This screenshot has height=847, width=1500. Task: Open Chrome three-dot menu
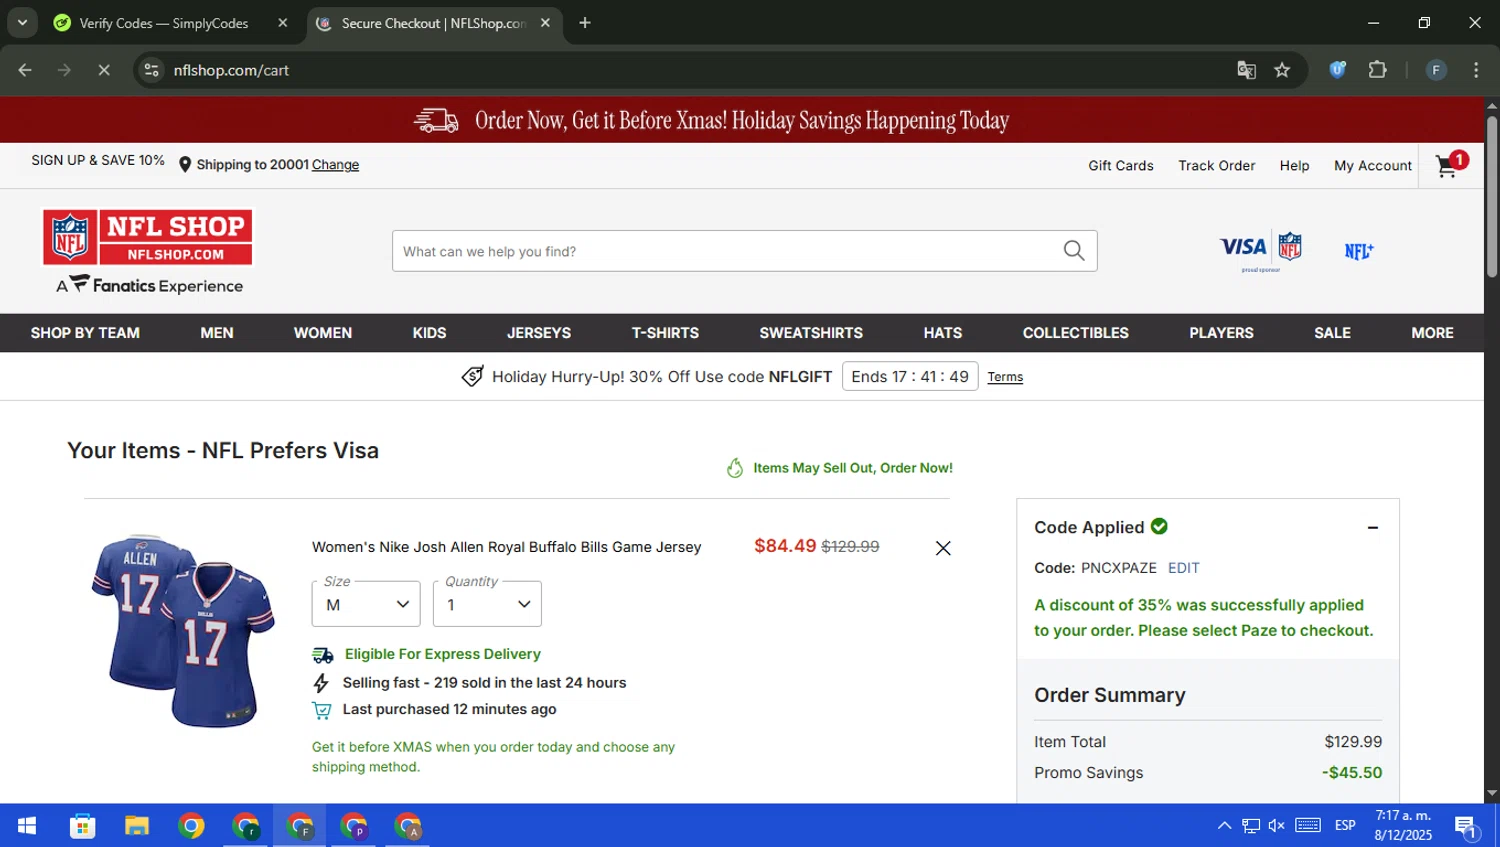pyautogui.click(x=1476, y=70)
